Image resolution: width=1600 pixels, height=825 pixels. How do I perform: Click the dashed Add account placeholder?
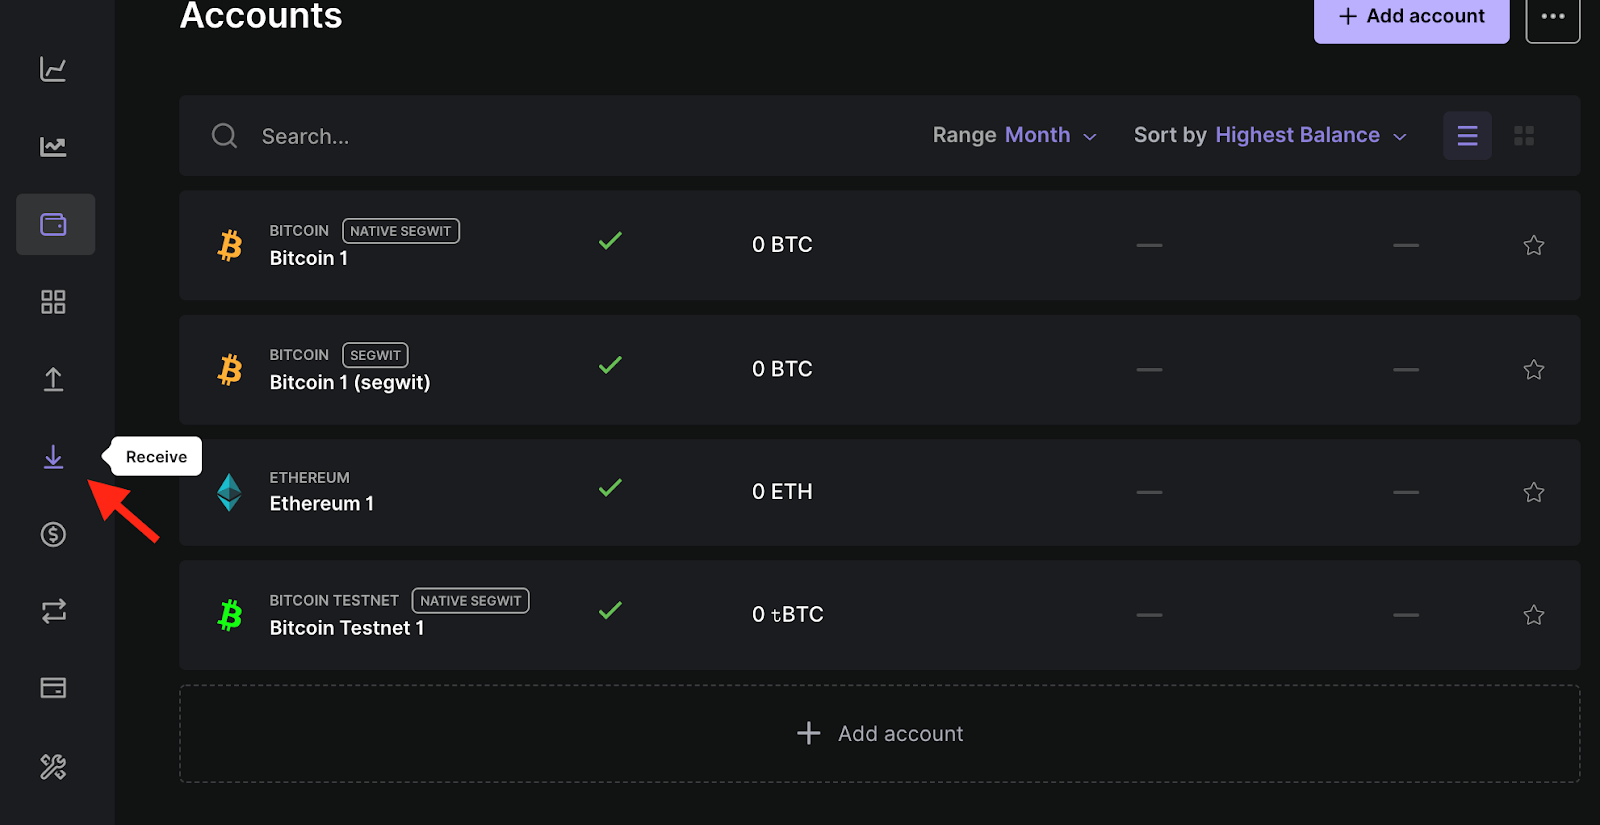[x=879, y=734]
